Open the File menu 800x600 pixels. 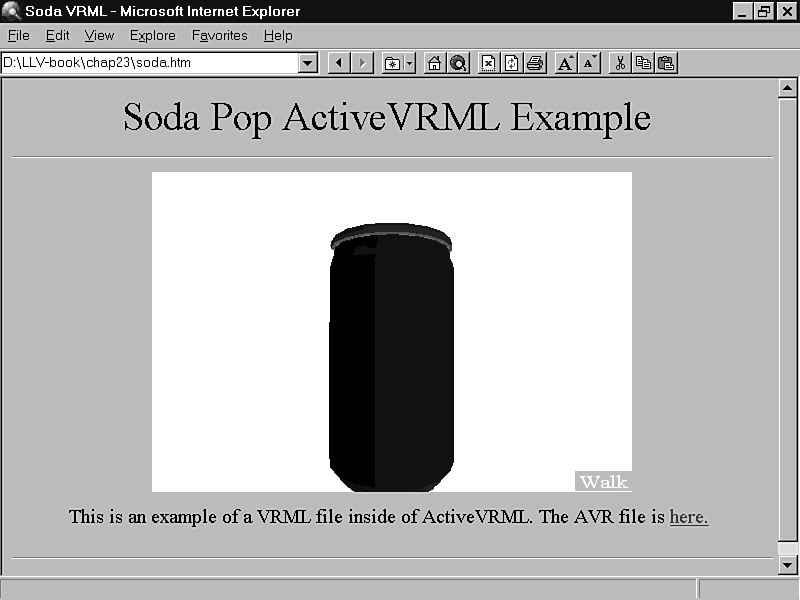click(x=18, y=35)
